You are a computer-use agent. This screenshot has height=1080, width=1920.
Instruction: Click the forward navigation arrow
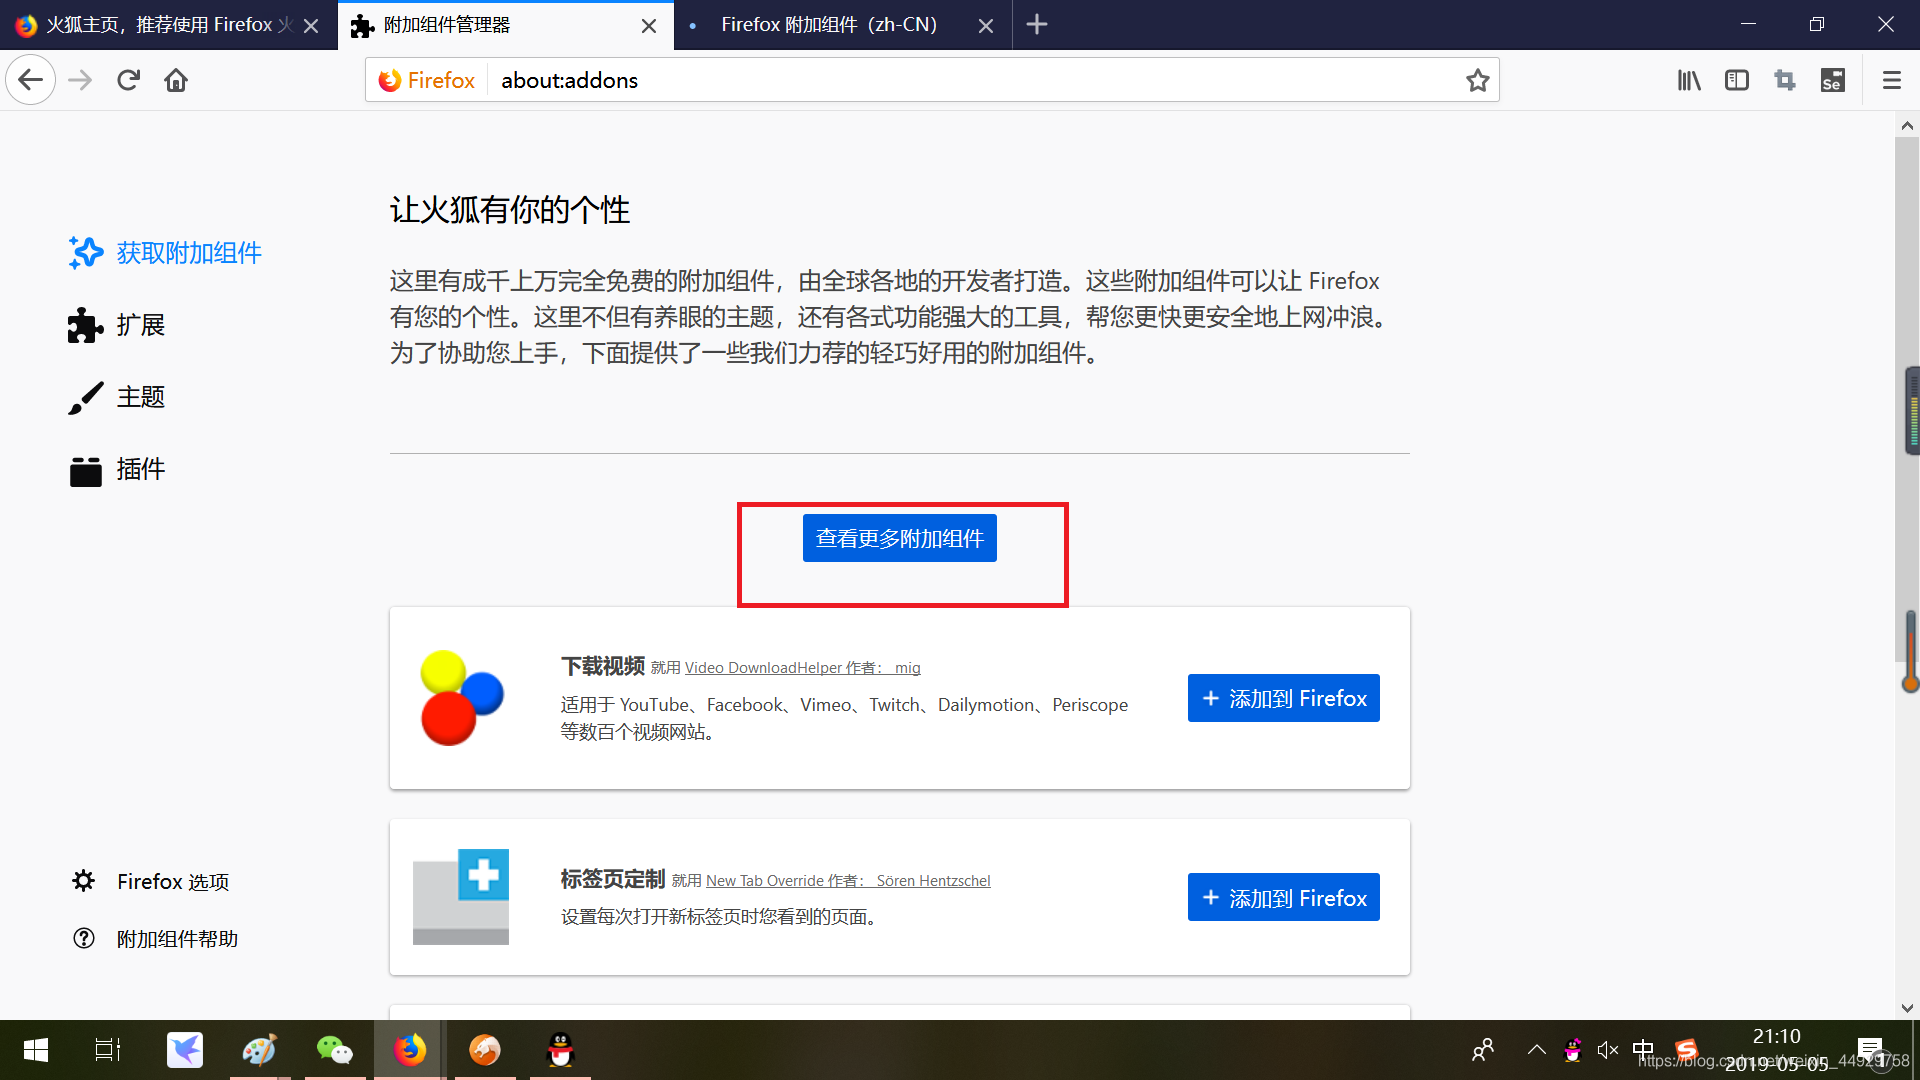pos(80,80)
